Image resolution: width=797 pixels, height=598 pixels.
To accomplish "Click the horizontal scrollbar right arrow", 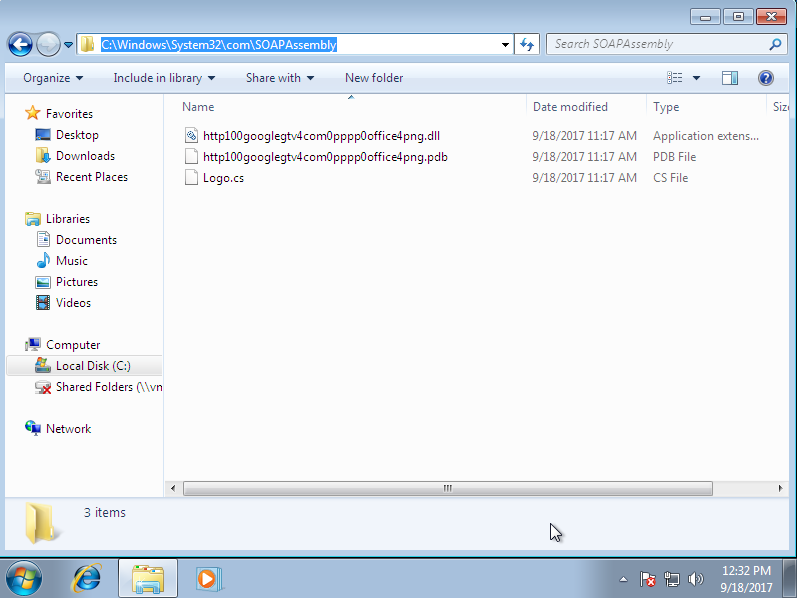I will (780, 488).
